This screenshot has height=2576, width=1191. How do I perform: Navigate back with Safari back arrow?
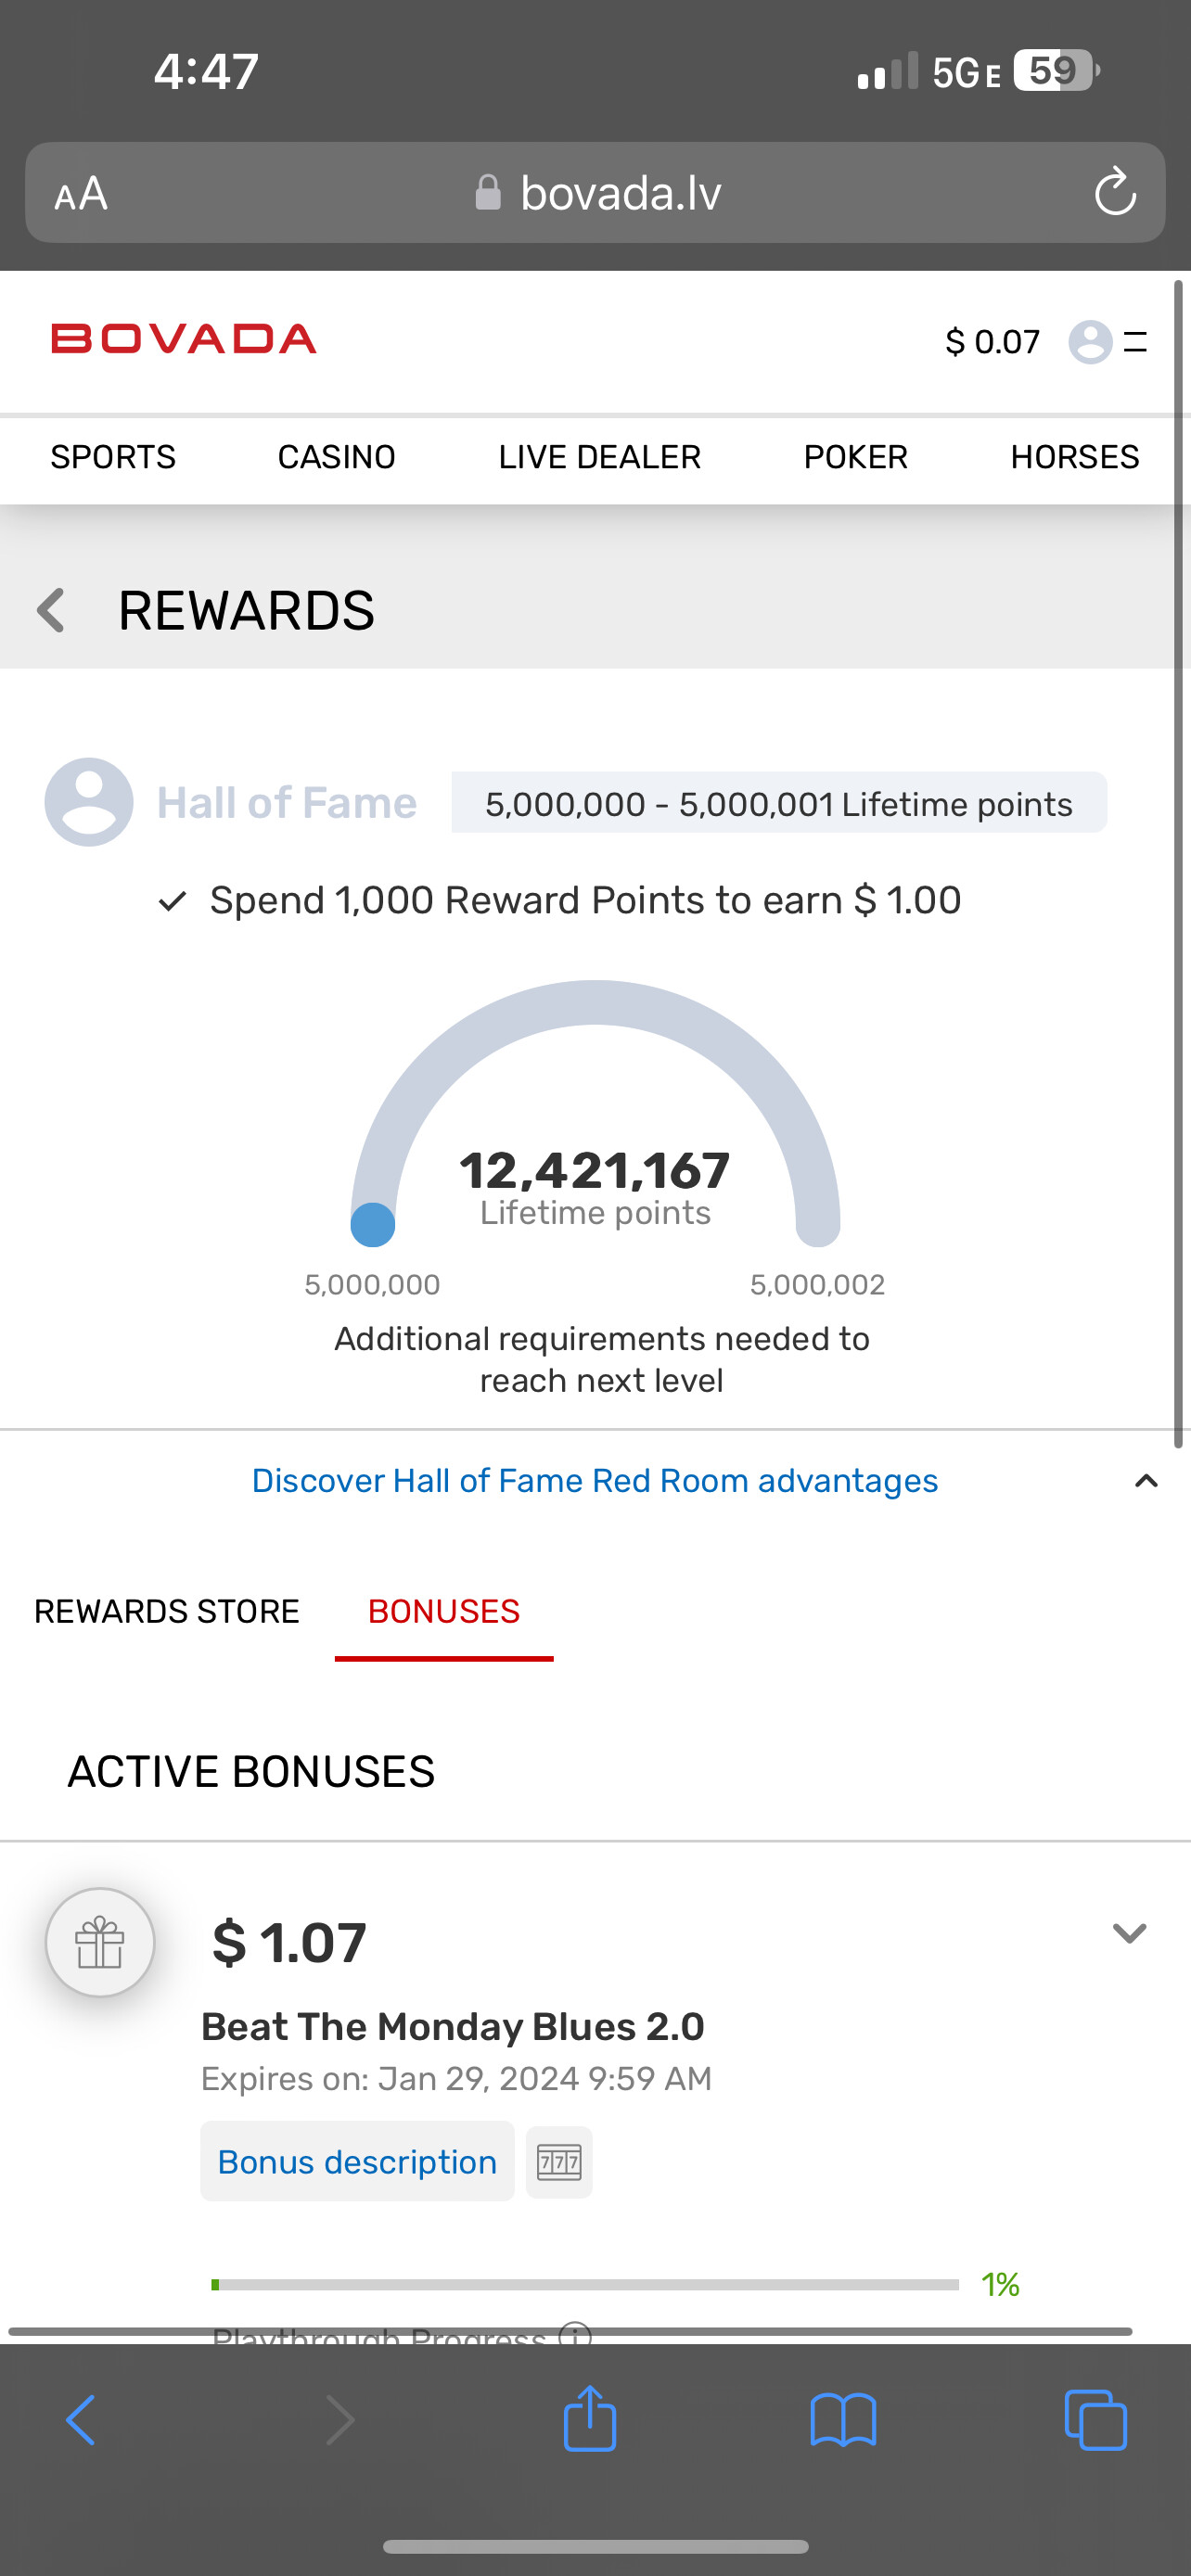point(81,2420)
